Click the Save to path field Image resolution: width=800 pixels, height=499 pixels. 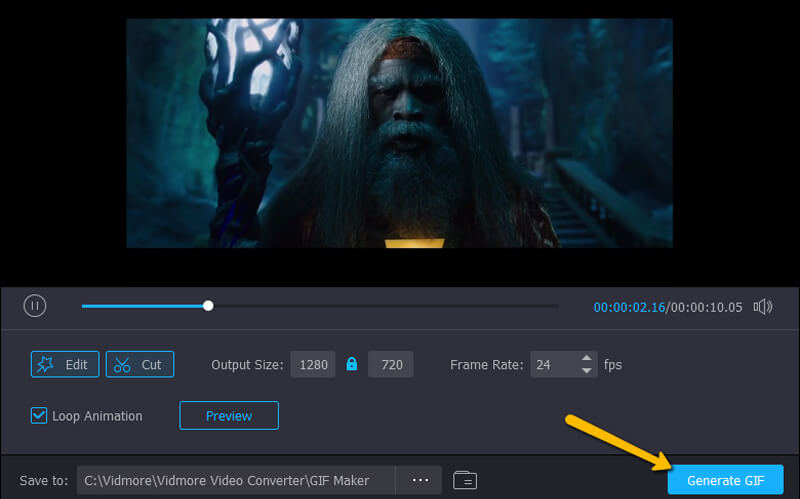coord(235,480)
